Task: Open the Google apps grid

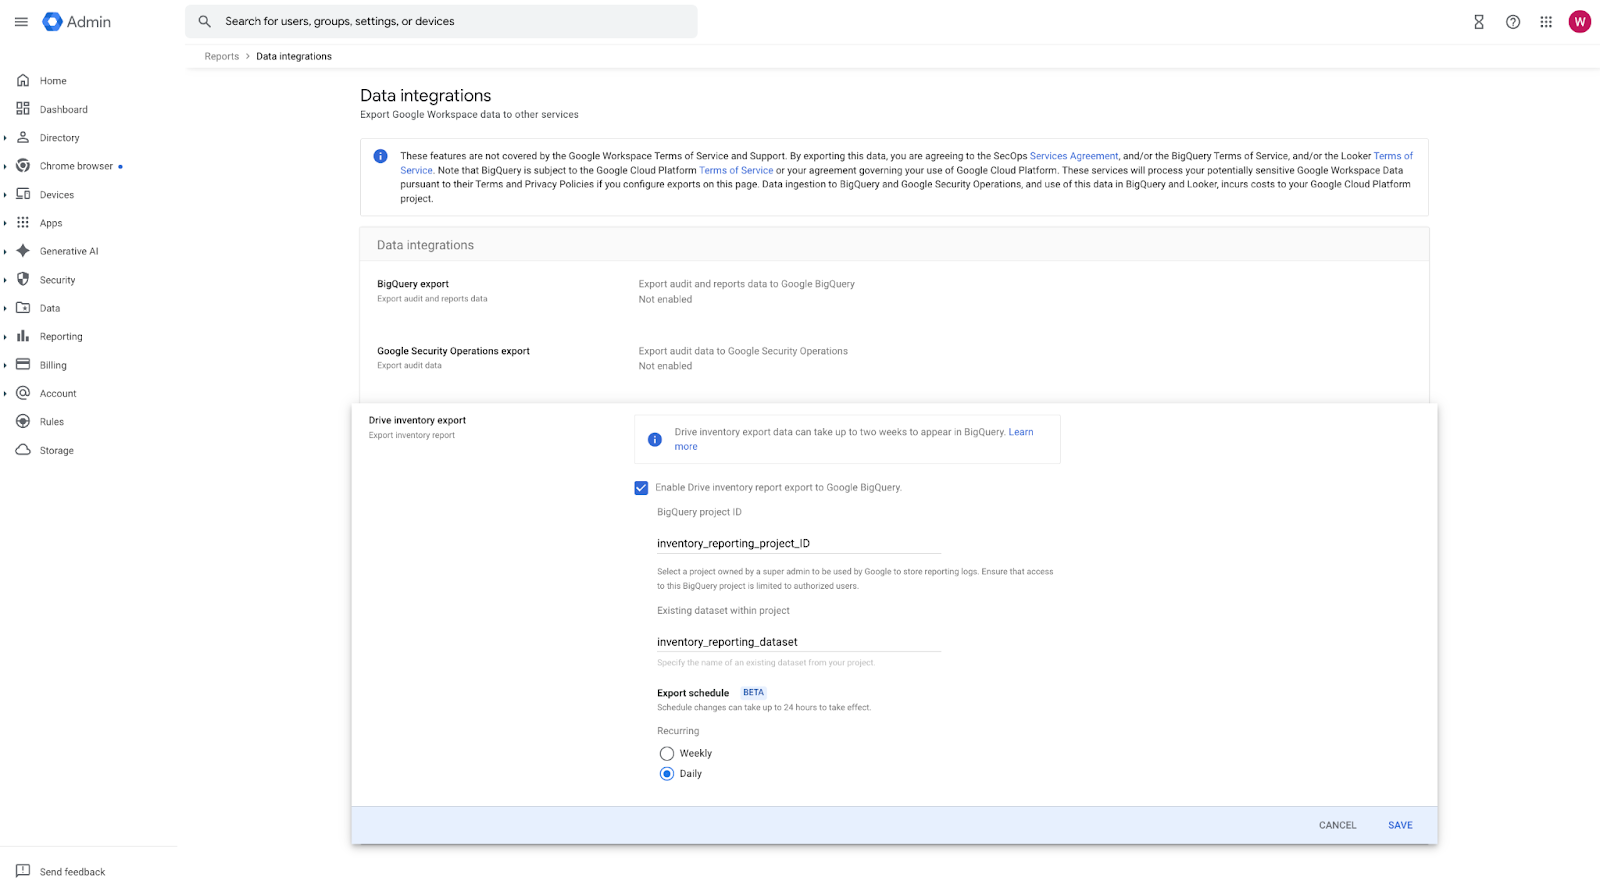Action: (x=1546, y=22)
